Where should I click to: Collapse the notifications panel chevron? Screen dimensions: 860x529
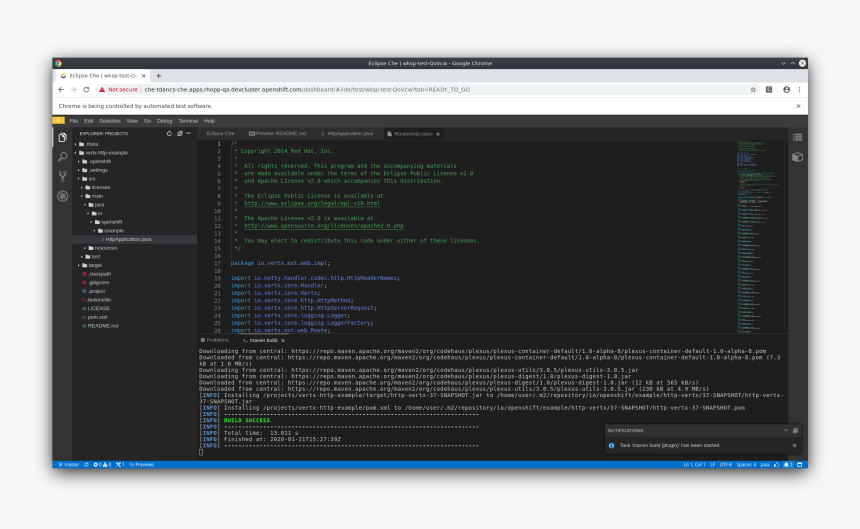coord(786,431)
